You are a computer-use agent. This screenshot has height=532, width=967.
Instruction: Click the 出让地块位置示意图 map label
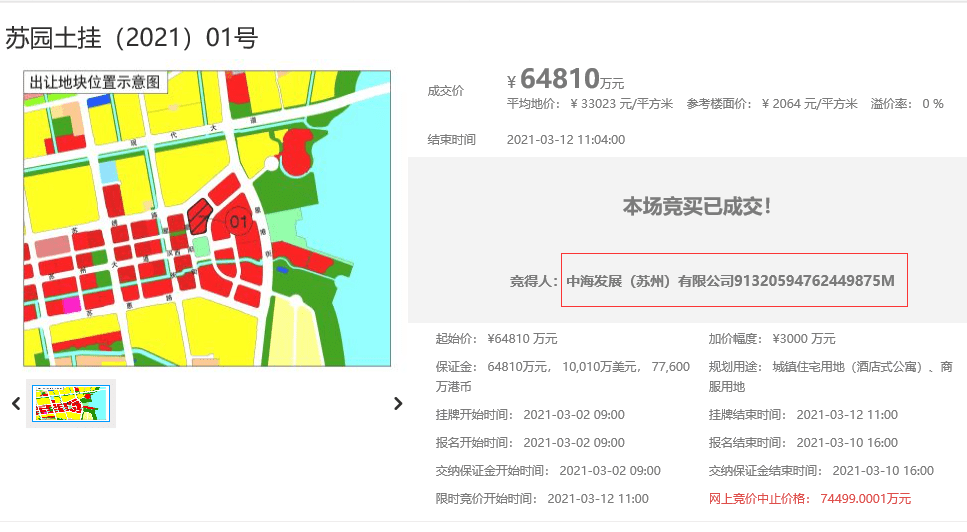pos(96,82)
